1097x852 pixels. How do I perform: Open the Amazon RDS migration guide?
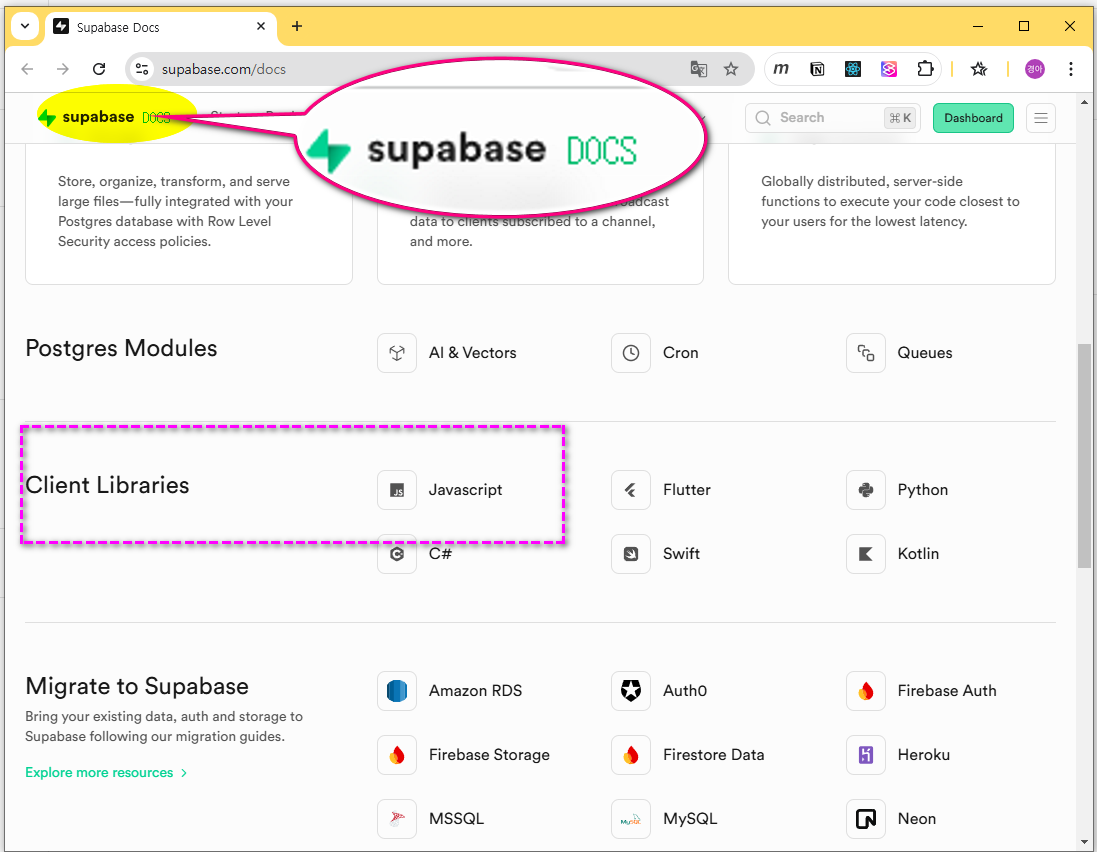397,691
